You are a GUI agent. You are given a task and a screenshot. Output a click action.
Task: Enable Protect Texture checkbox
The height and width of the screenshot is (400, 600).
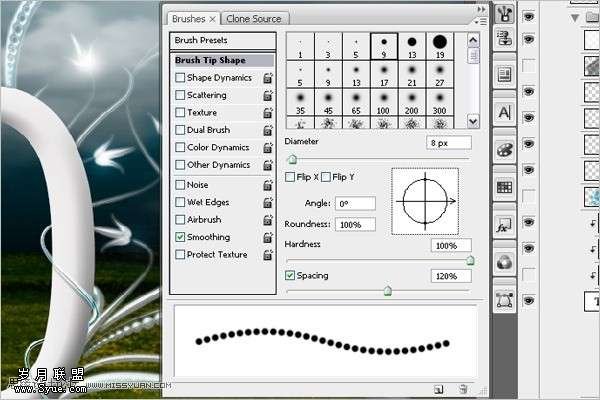coord(180,255)
